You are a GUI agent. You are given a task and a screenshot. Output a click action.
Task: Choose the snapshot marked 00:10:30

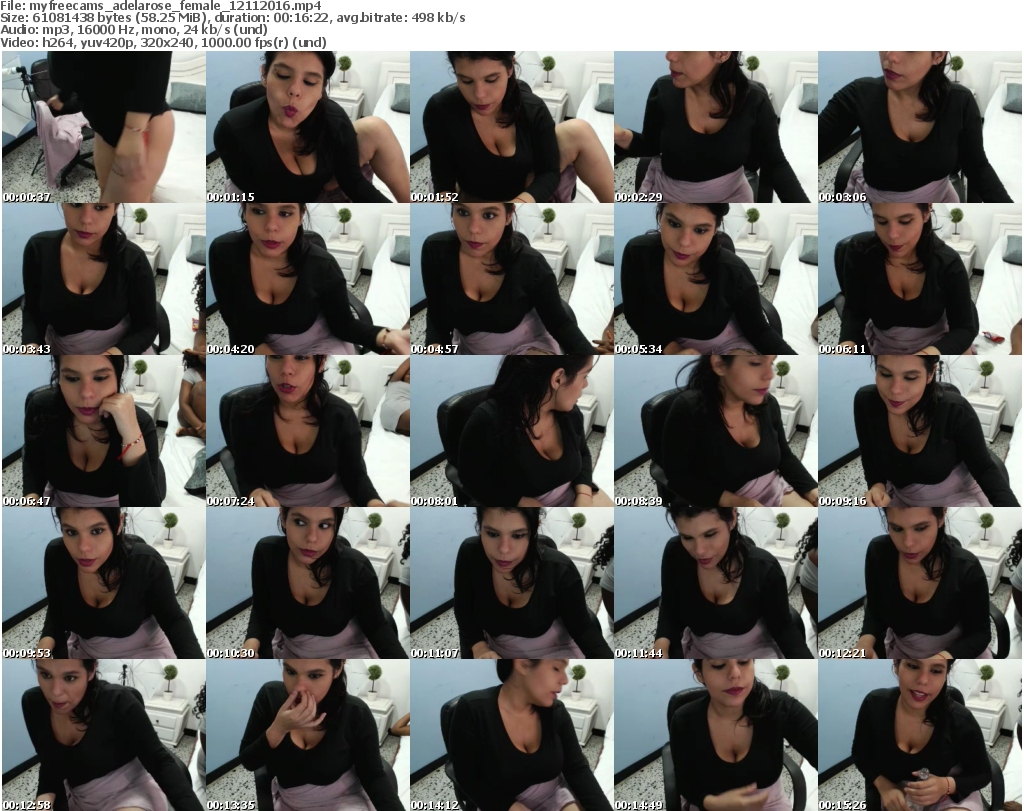[308, 583]
